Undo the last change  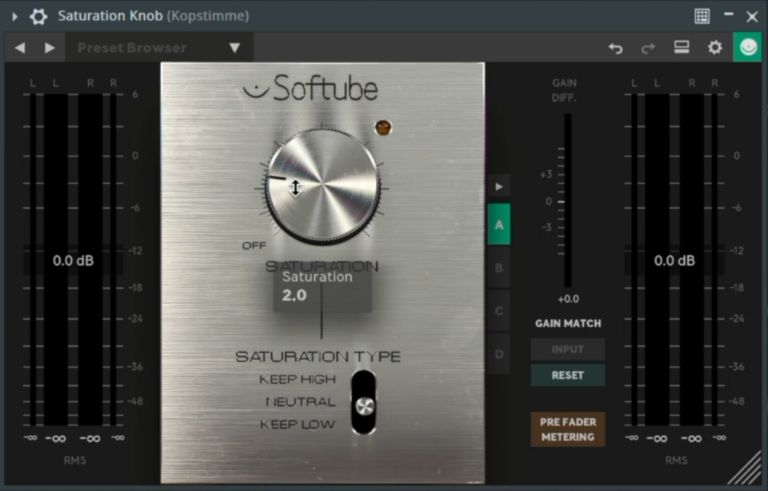click(x=616, y=48)
